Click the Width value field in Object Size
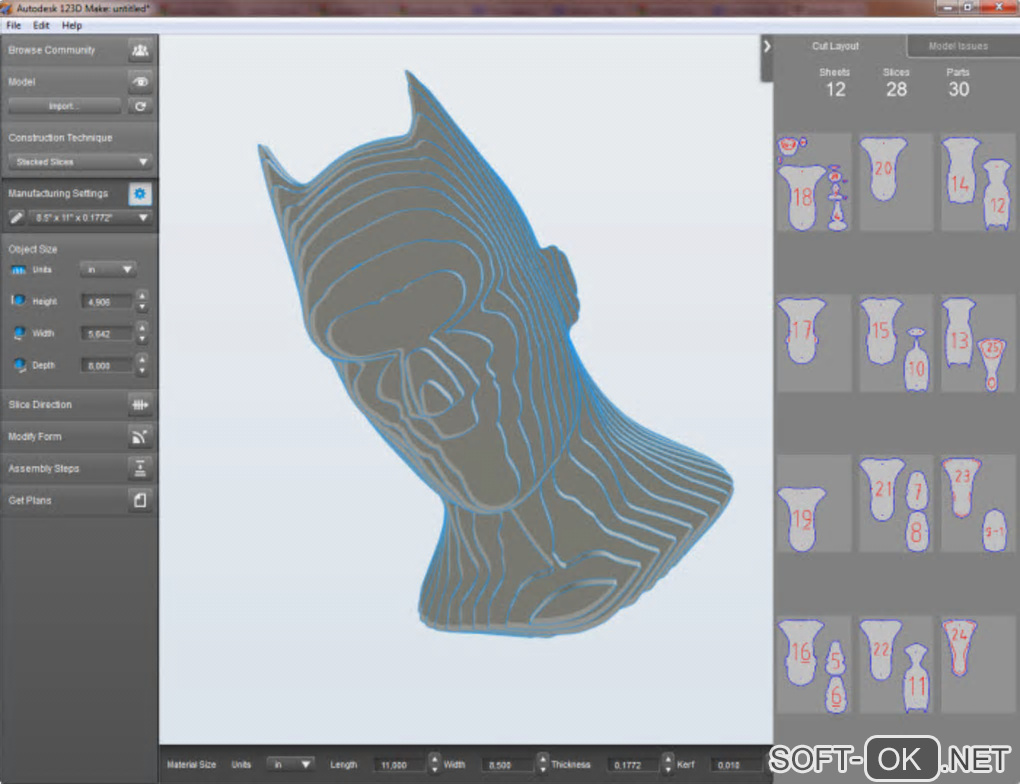The image size is (1020, 784). (107, 334)
